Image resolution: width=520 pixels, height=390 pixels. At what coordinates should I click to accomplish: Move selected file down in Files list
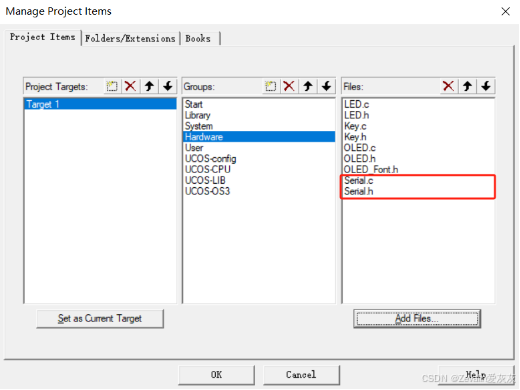(486, 86)
